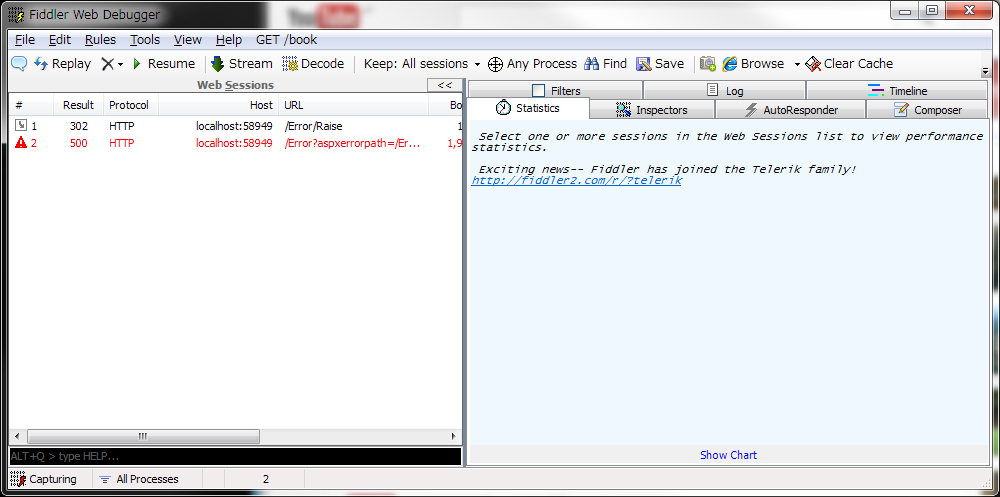1000x497 pixels.
Task: Open the Edit menu
Action: click(60, 40)
